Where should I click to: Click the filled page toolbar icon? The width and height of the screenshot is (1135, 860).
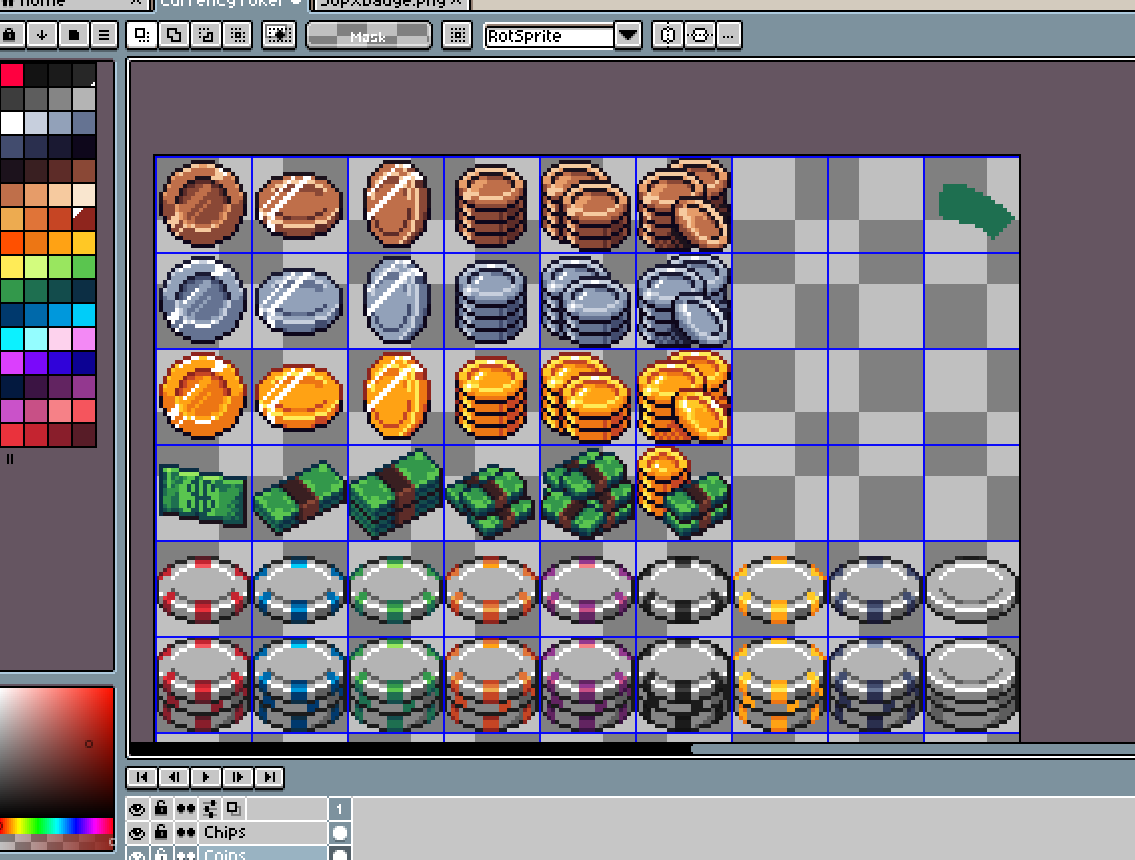coord(73,35)
